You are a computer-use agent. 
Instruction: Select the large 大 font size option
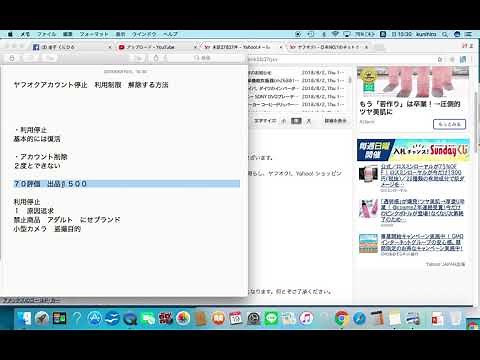(x=309, y=121)
